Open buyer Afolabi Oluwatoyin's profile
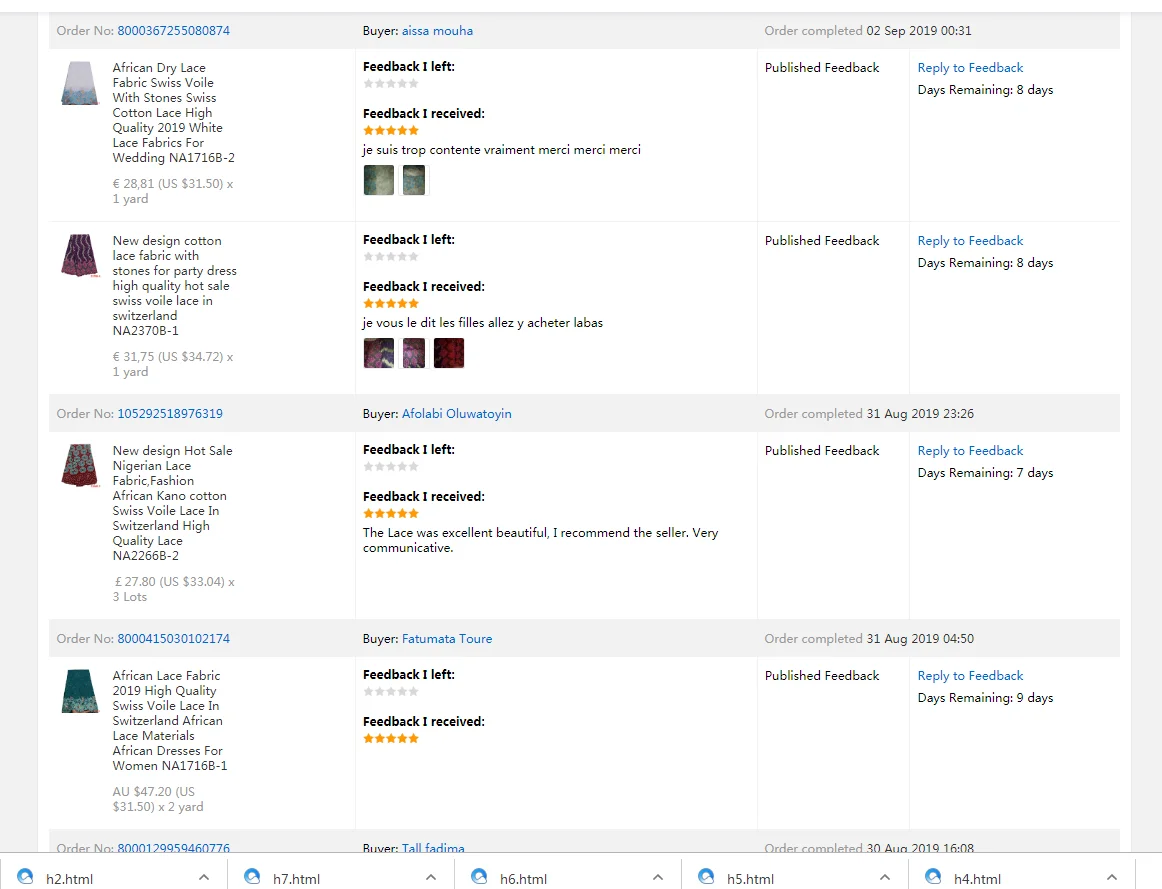This screenshot has width=1162, height=889. click(x=456, y=414)
